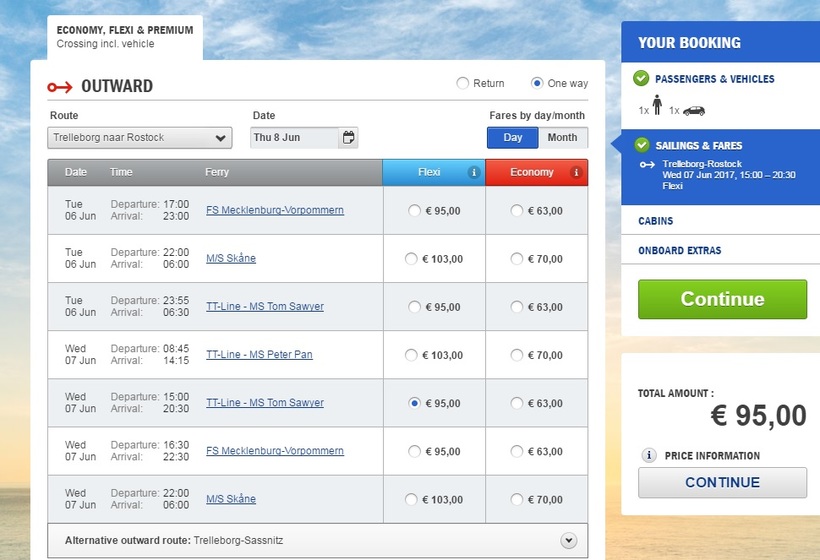
Task: Click the red Outward route arrow icon
Action: 60,87
